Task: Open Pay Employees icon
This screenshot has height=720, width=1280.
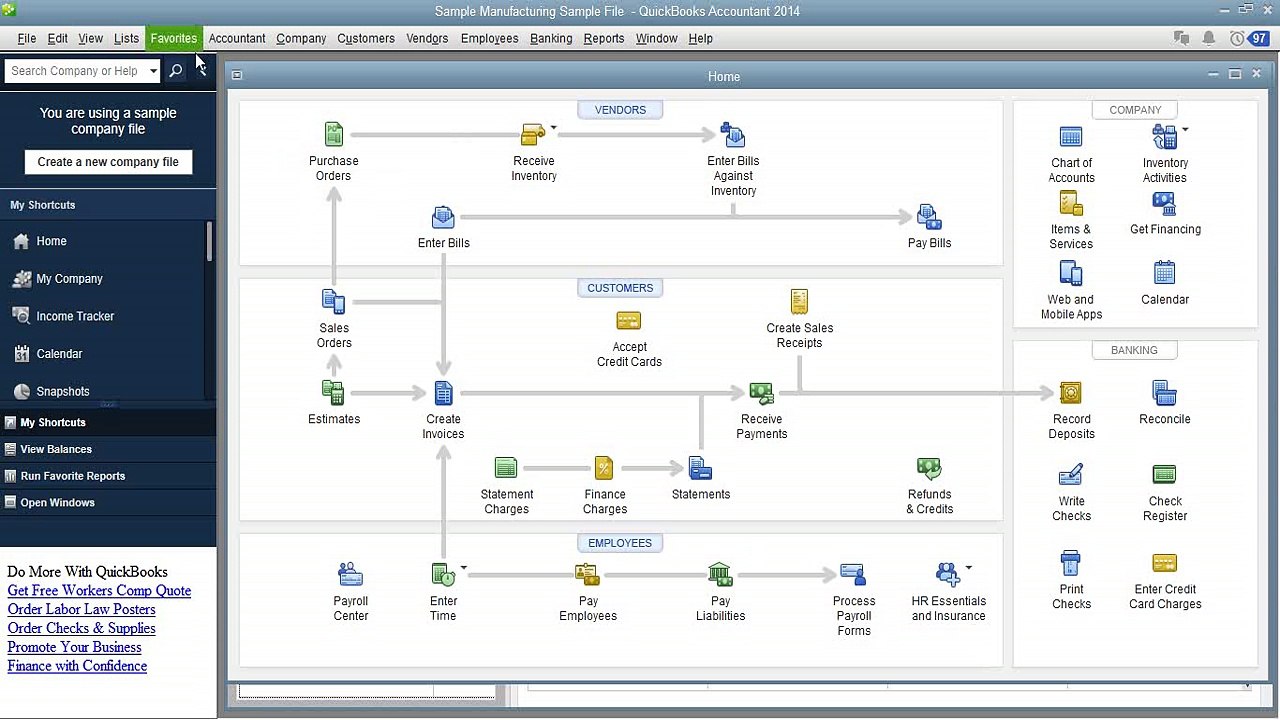Action: coord(588,575)
